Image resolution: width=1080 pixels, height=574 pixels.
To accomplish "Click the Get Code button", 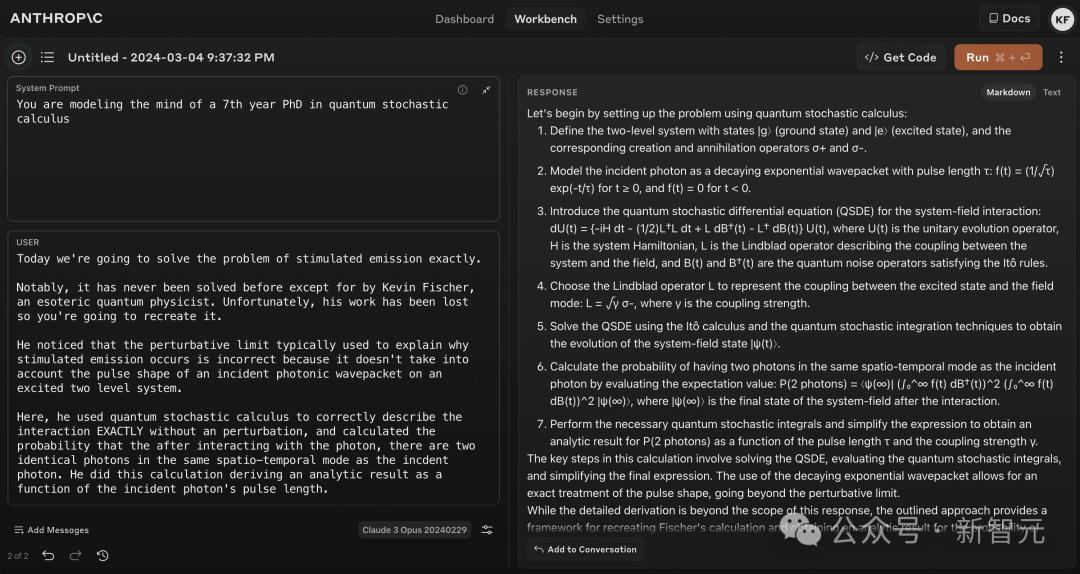I will click(900, 57).
